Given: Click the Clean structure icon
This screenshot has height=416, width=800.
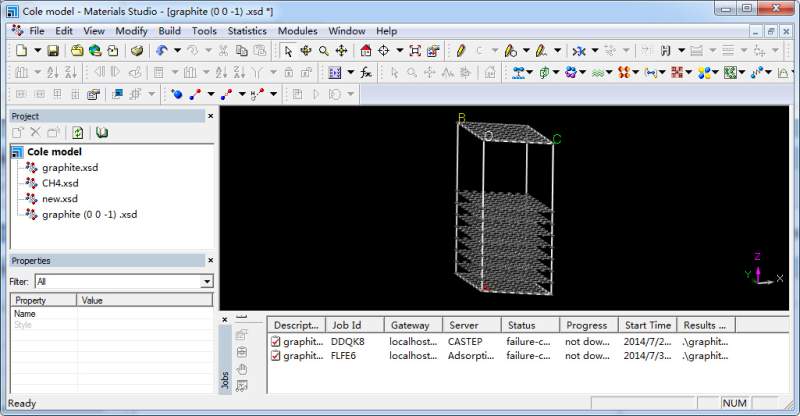Looking at the screenshot, I should [579, 51].
